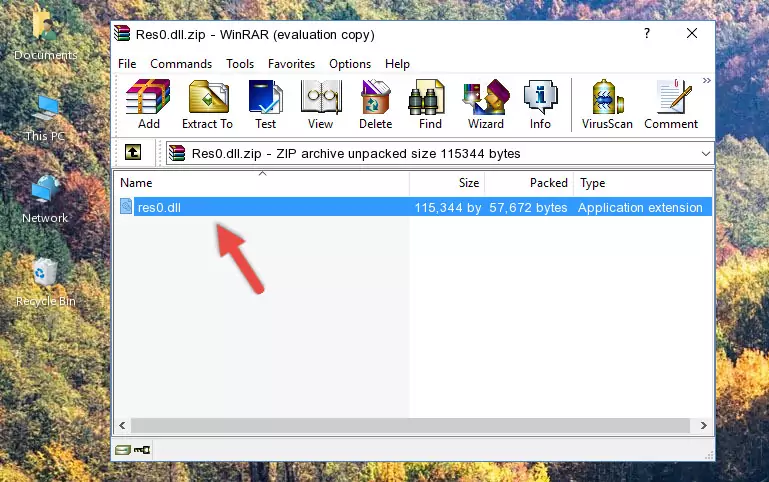Open the Options menu

coord(350,64)
